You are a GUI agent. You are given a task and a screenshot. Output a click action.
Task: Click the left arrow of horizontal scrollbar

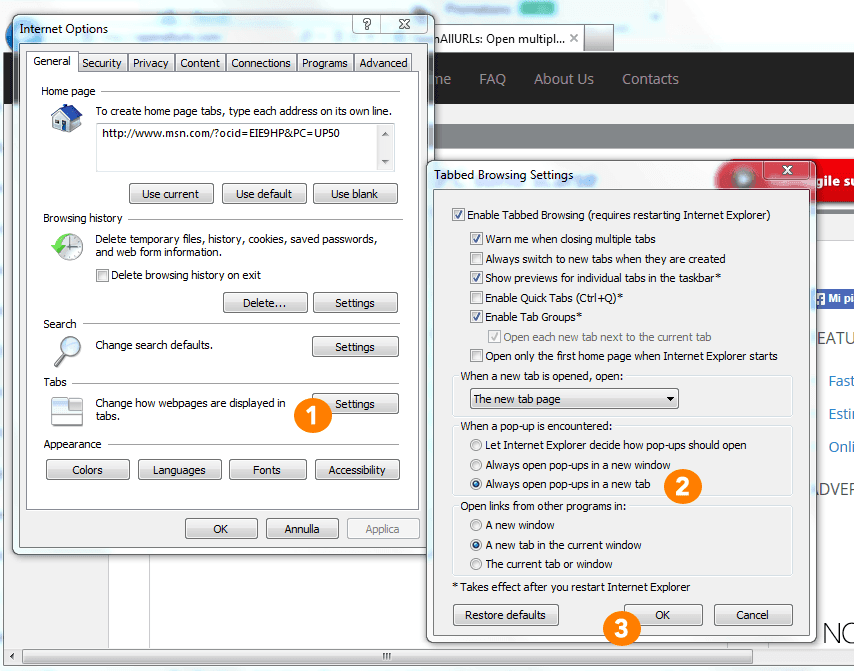pos(12,656)
